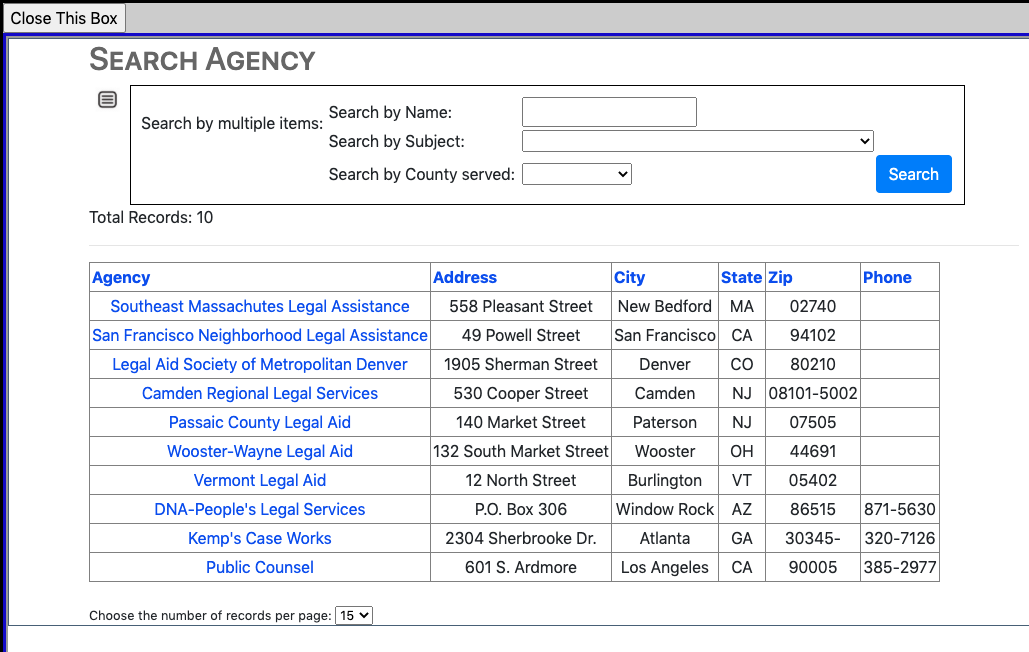Sort by the Address column header
This screenshot has height=652, width=1029.
click(x=464, y=277)
